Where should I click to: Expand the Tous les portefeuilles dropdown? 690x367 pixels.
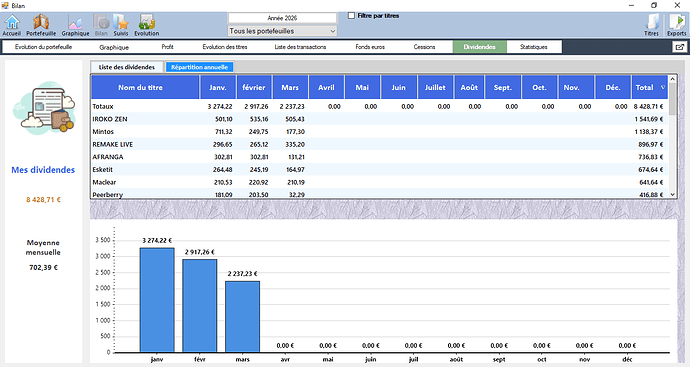[283, 31]
